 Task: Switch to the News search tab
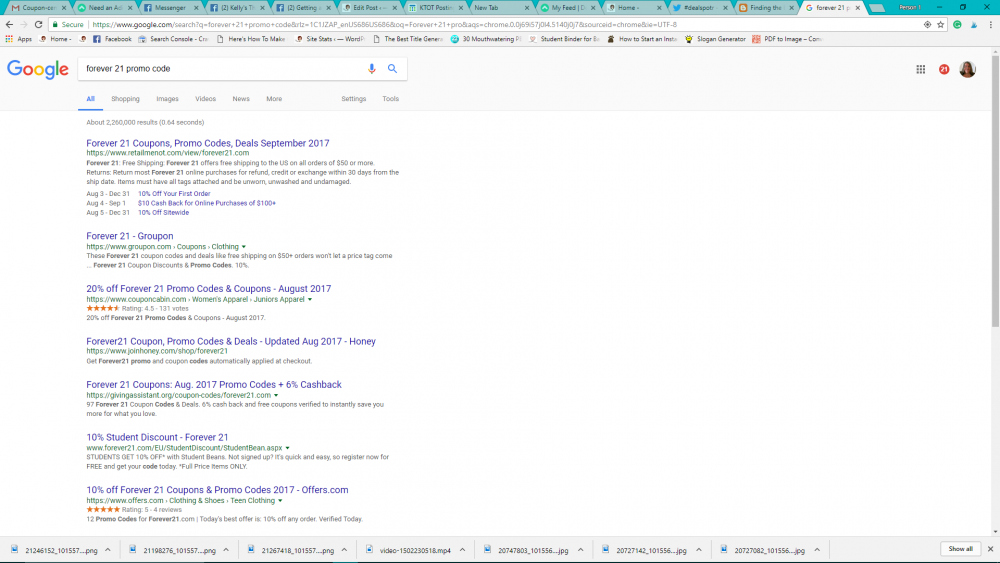[241, 99]
